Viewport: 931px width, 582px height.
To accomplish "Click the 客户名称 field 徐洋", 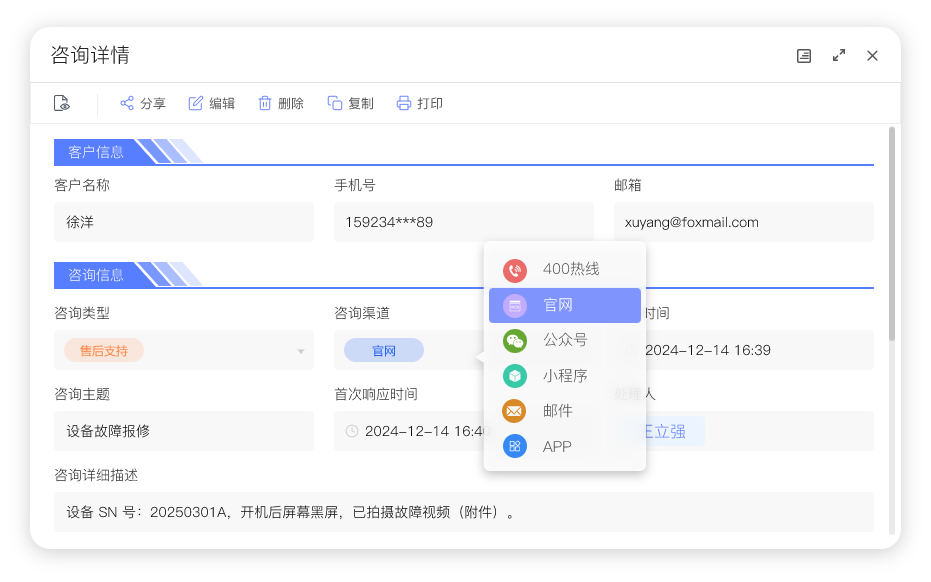I will (183, 222).
